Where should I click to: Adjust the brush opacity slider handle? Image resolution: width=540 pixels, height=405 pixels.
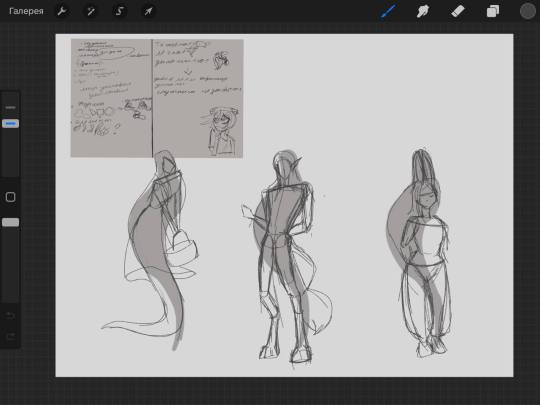tap(10, 222)
